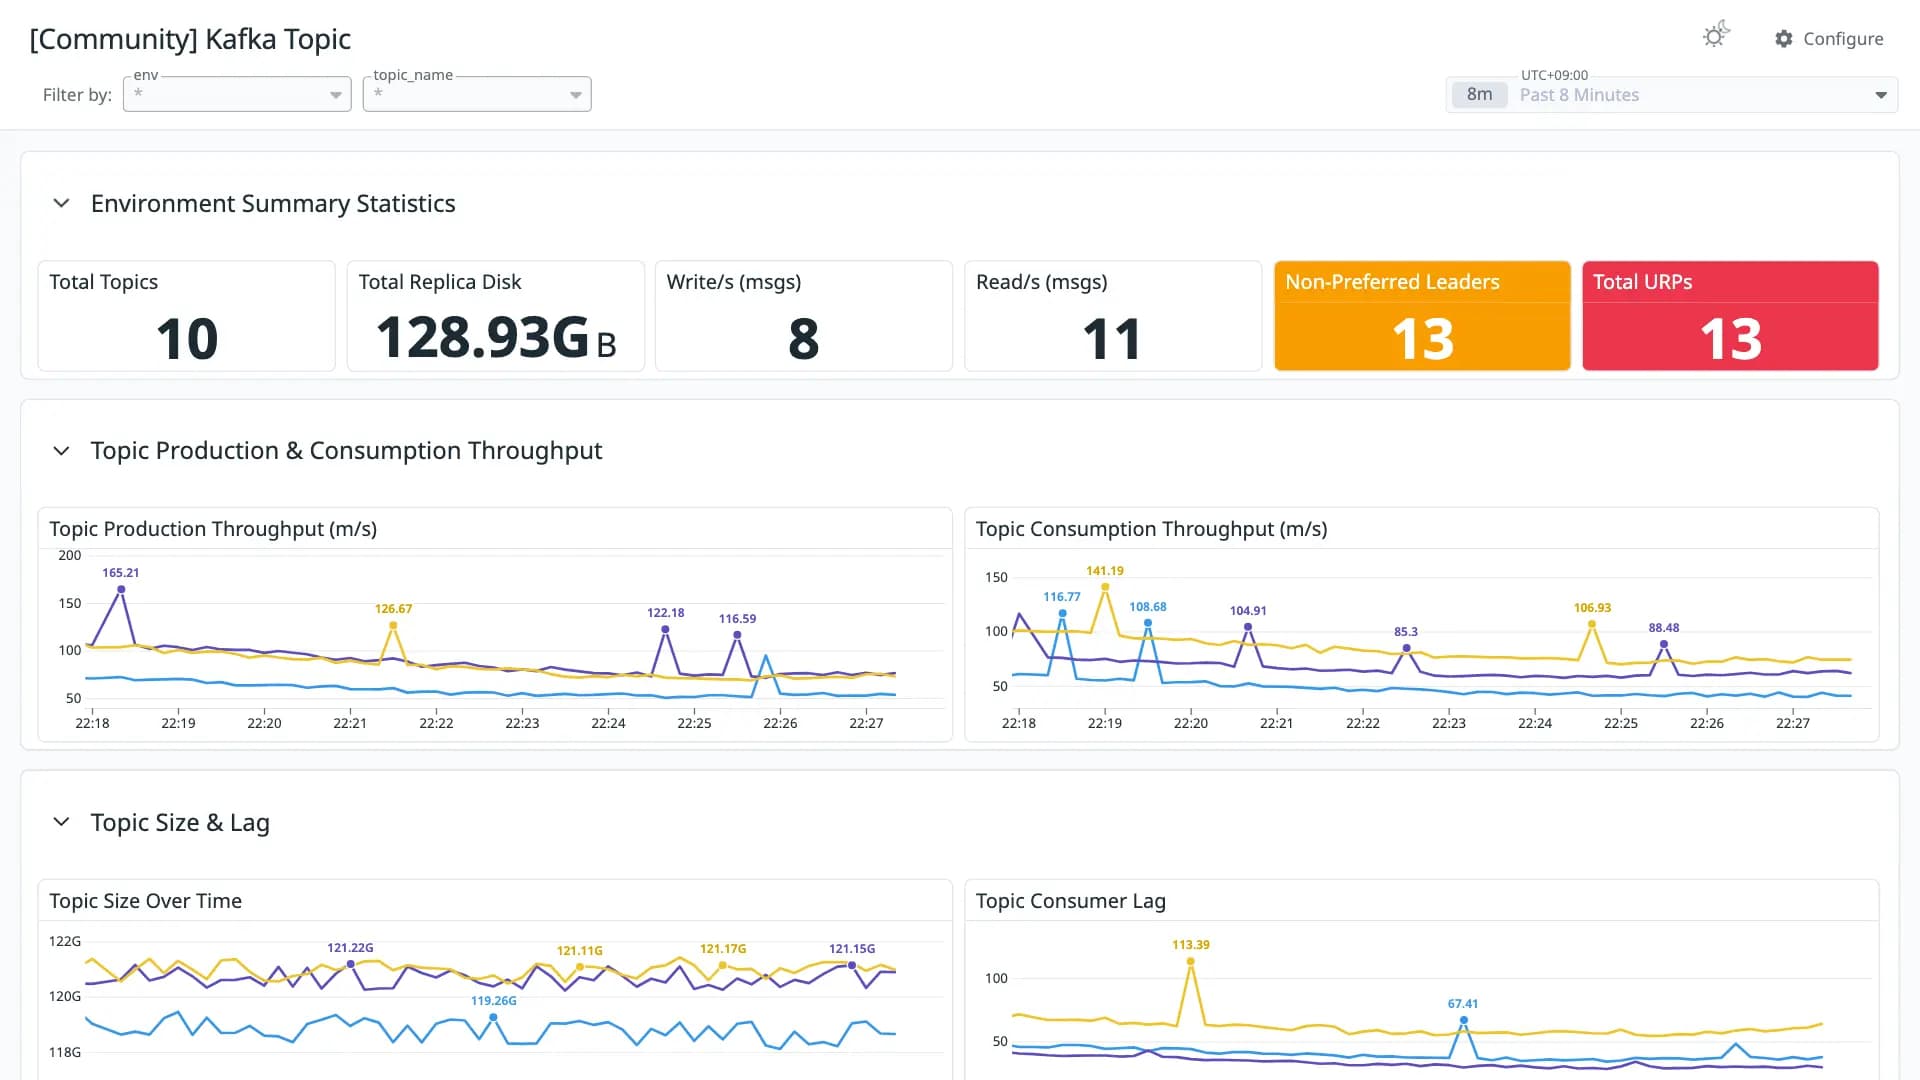Screen dimensions: 1920x1080
Task: Click the Topic Consumption Throughput (m/s) title
Action: (x=1152, y=529)
